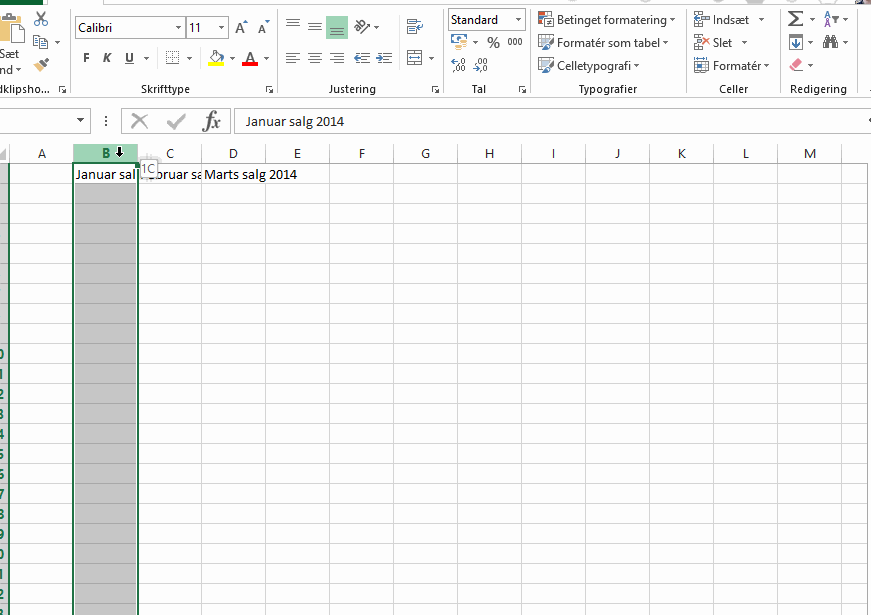871x615 pixels.
Task: Click the Insert Function fx icon
Action: [x=212, y=122]
